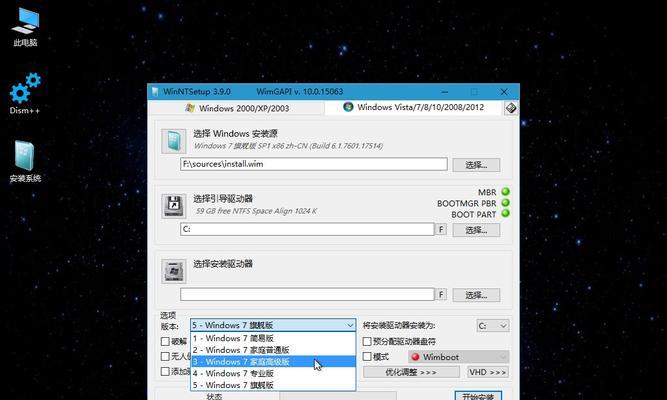Click the F button next to boot drive field

(441, 229)
